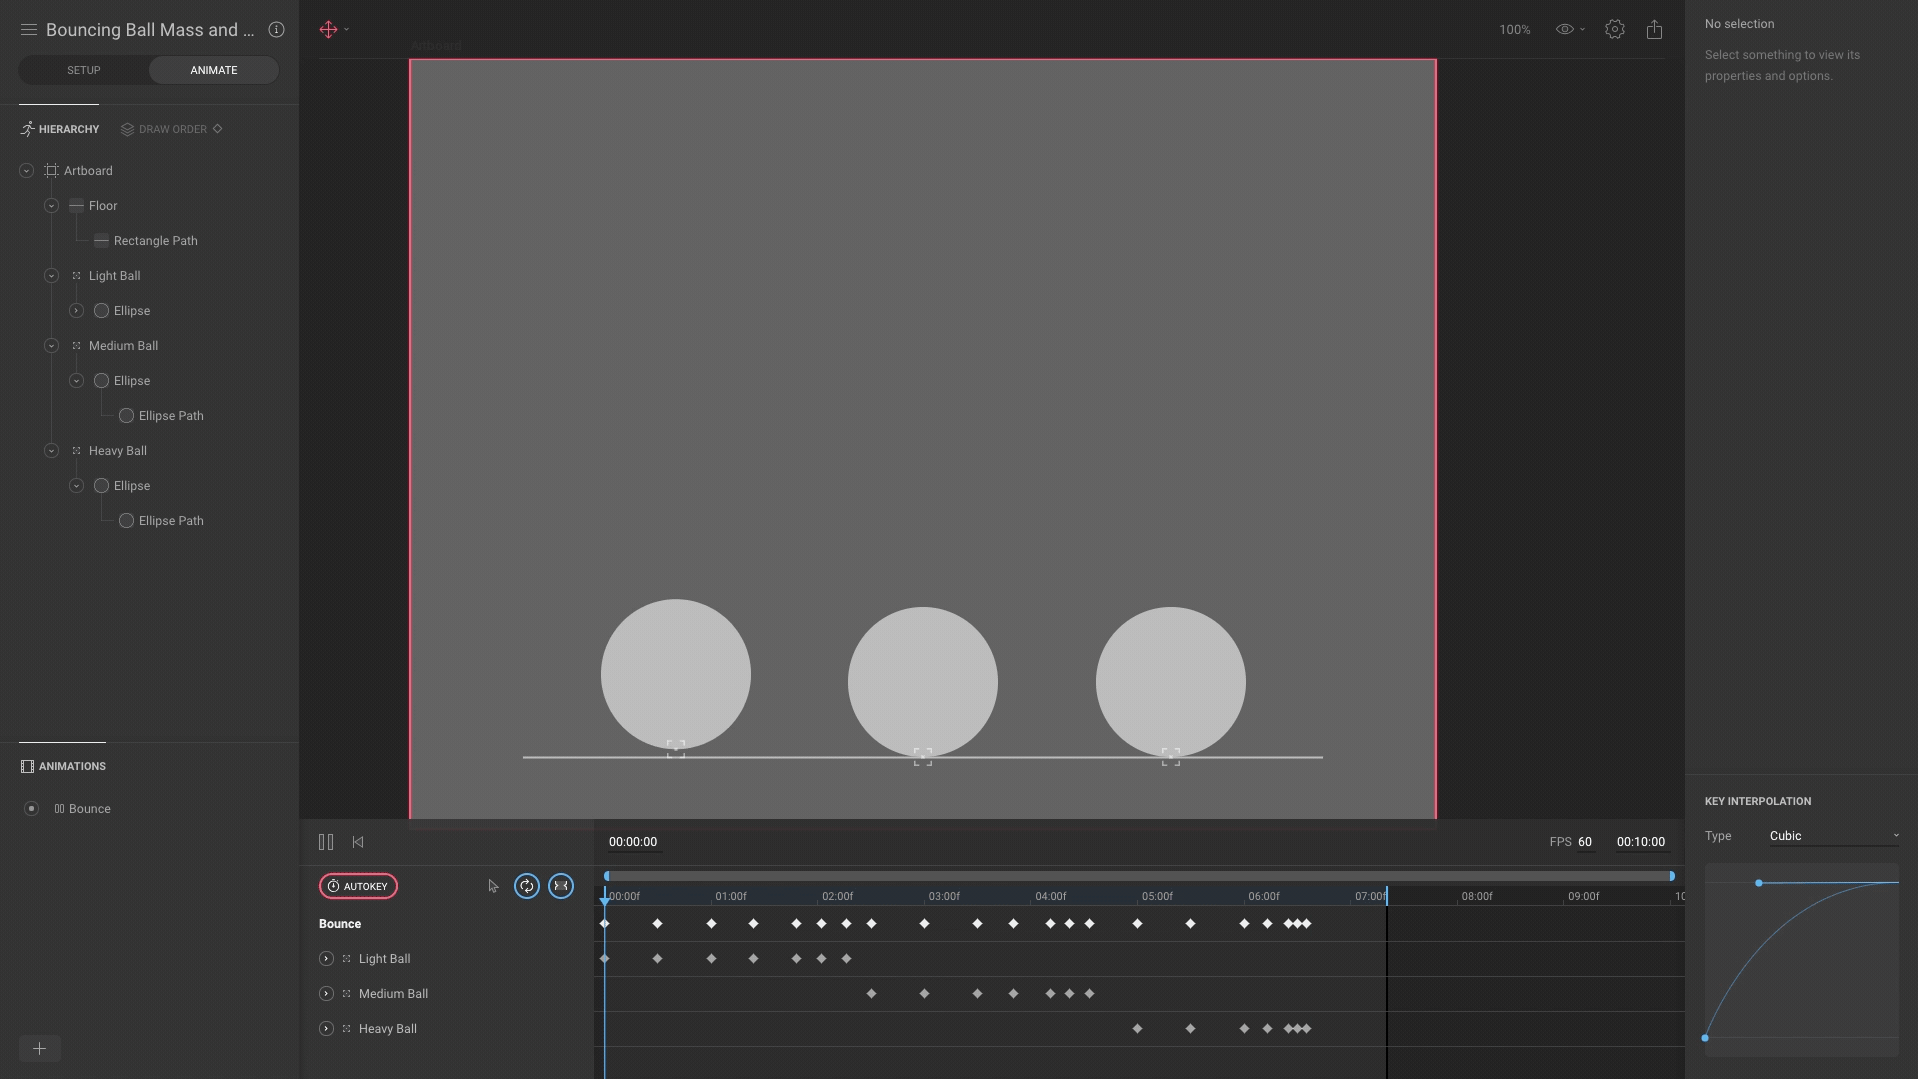Select Heavy Ball node in hierarchy
1918x1079 pixels.
pyautogui.click(x=118, y=451)
